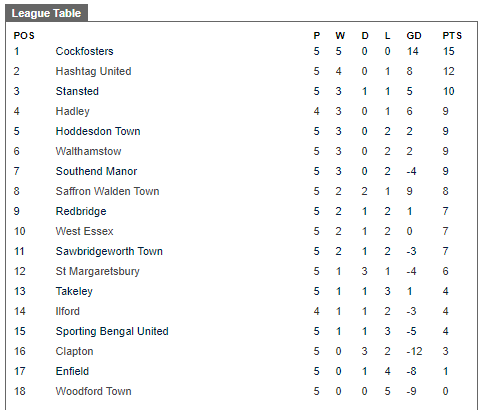Open Sporting Bengal United link
The height and width of the screenshot is (410, 485).
coord(112,331)
